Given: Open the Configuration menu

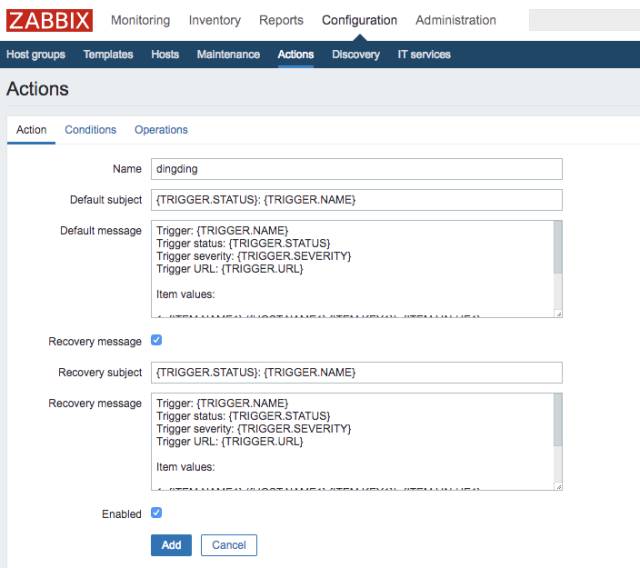Looking at the screenshot, I should pos(359,20).
